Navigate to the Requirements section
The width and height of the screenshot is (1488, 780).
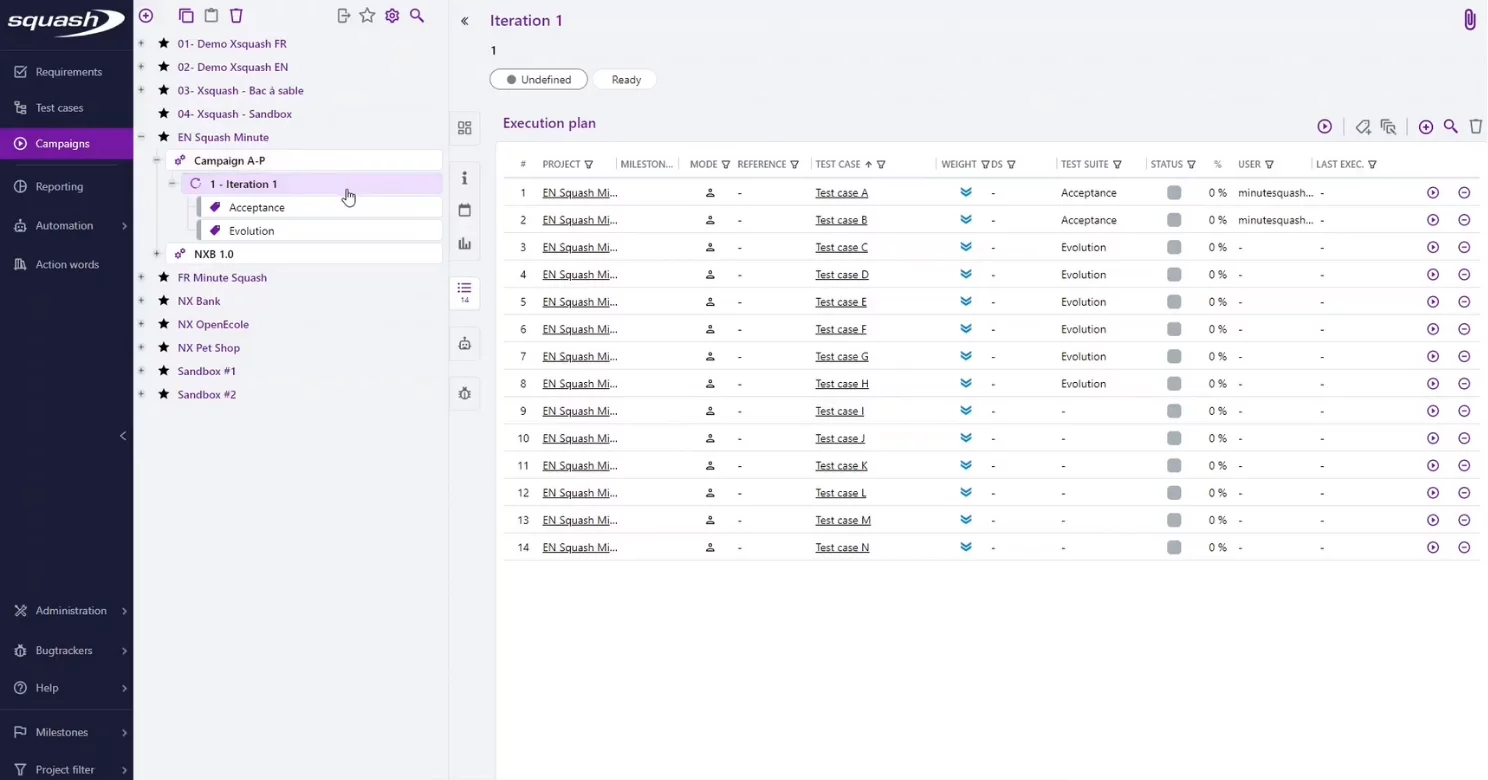[x=66, y=71]
